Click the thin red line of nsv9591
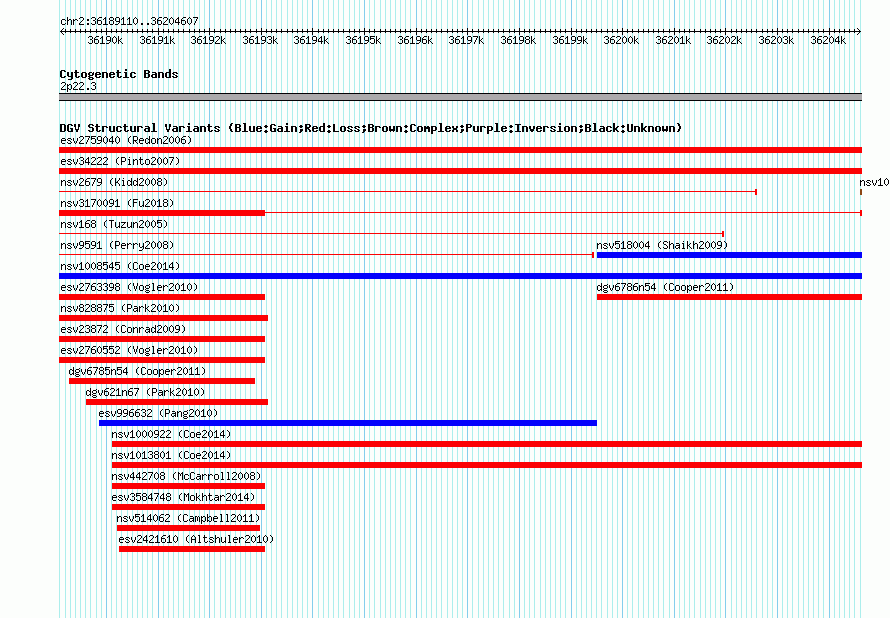This screenshot has height=618, width=890. tap(326, 255)
